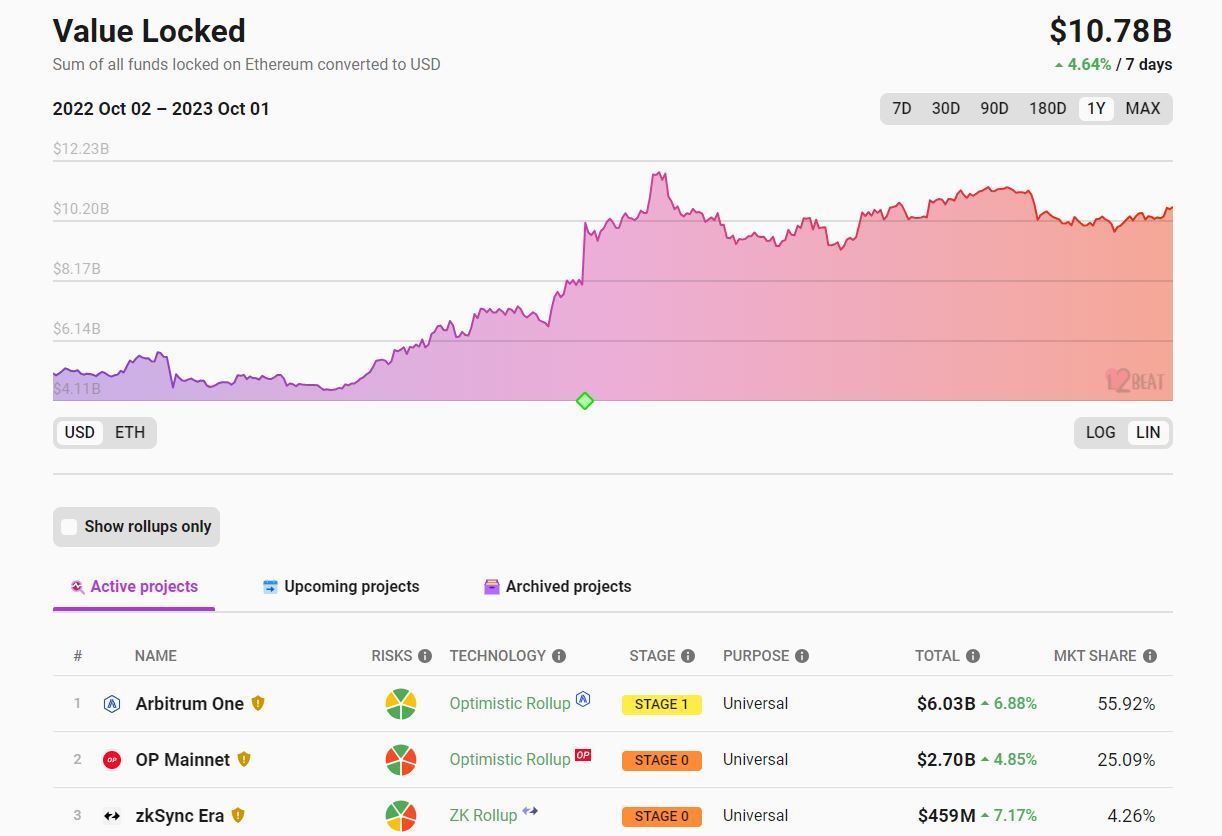Select the MAX time range
Screen dimensions: 1222x836
click(1143, 109)
